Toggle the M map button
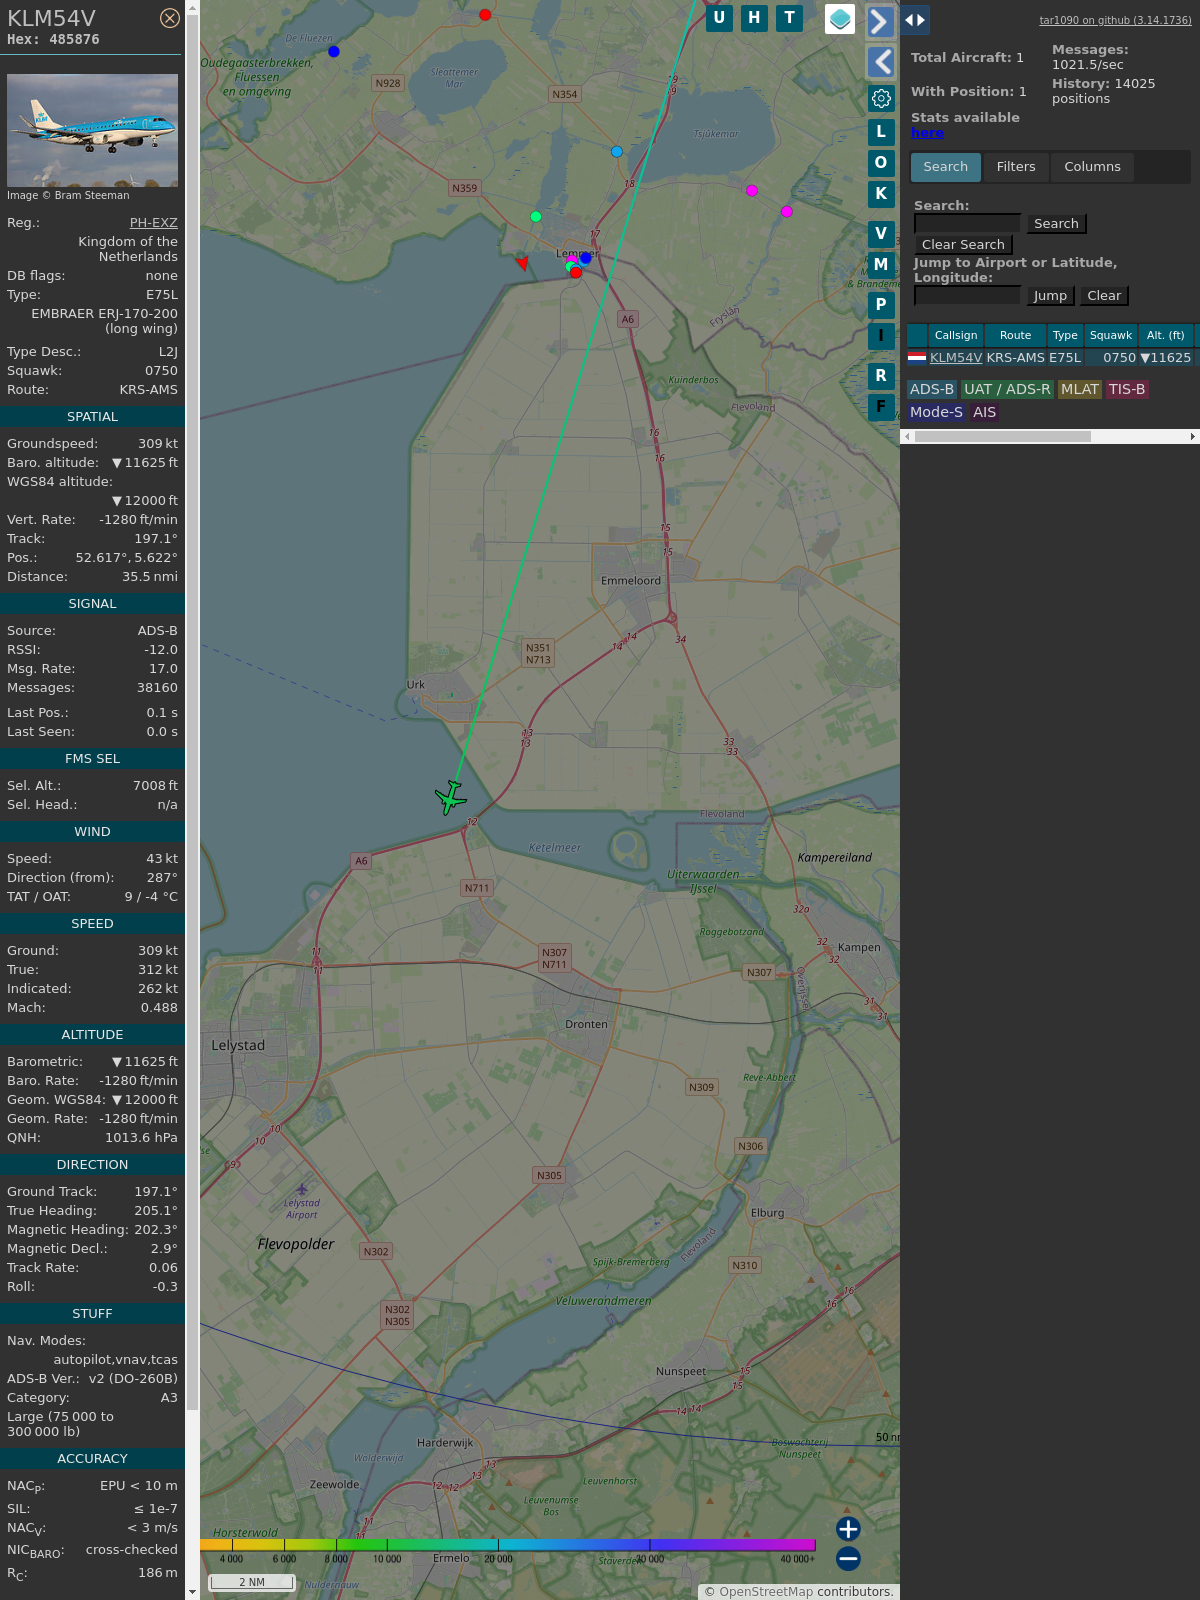The image size is (1200, 1600). pyautogui.click(x=881, y=265)
